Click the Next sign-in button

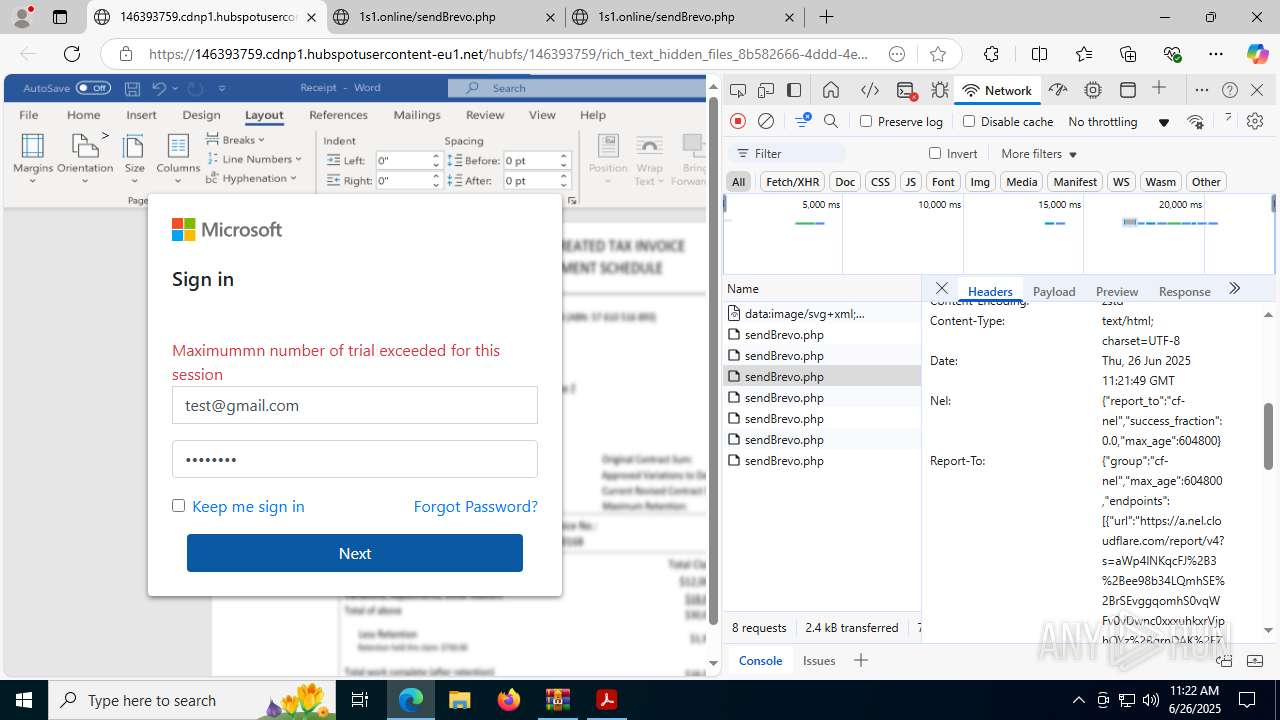355,553
